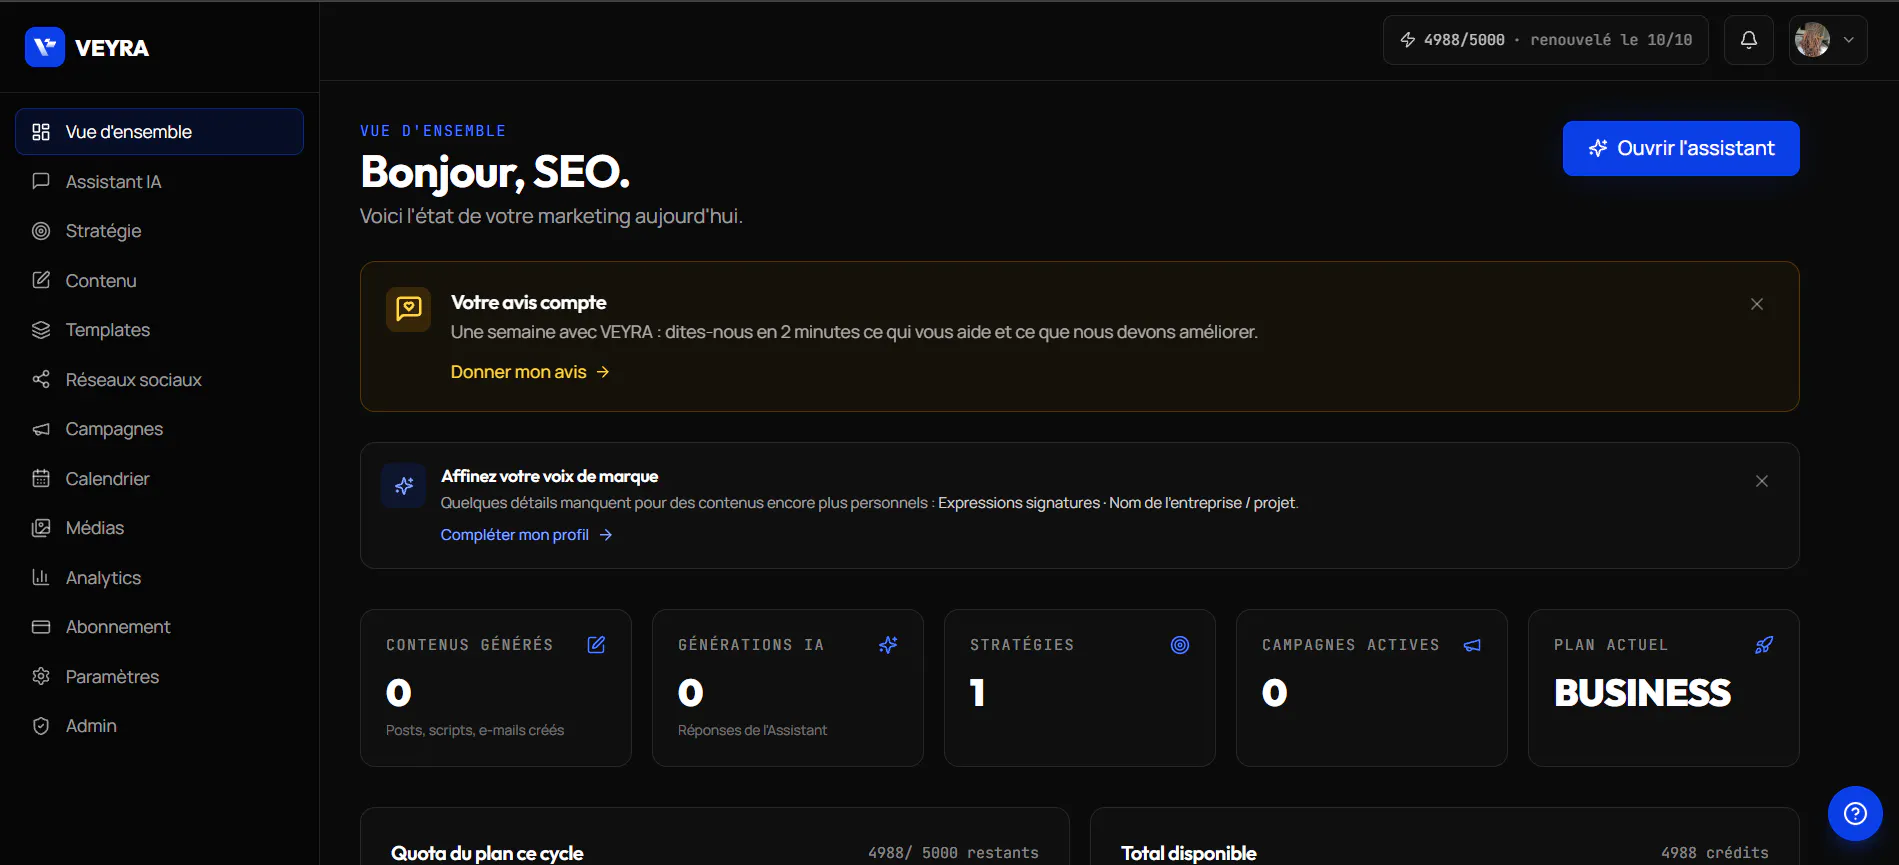The image size is (1899, 865).
Task: Go to Stratégie section
Action: [x=159, y=231]
